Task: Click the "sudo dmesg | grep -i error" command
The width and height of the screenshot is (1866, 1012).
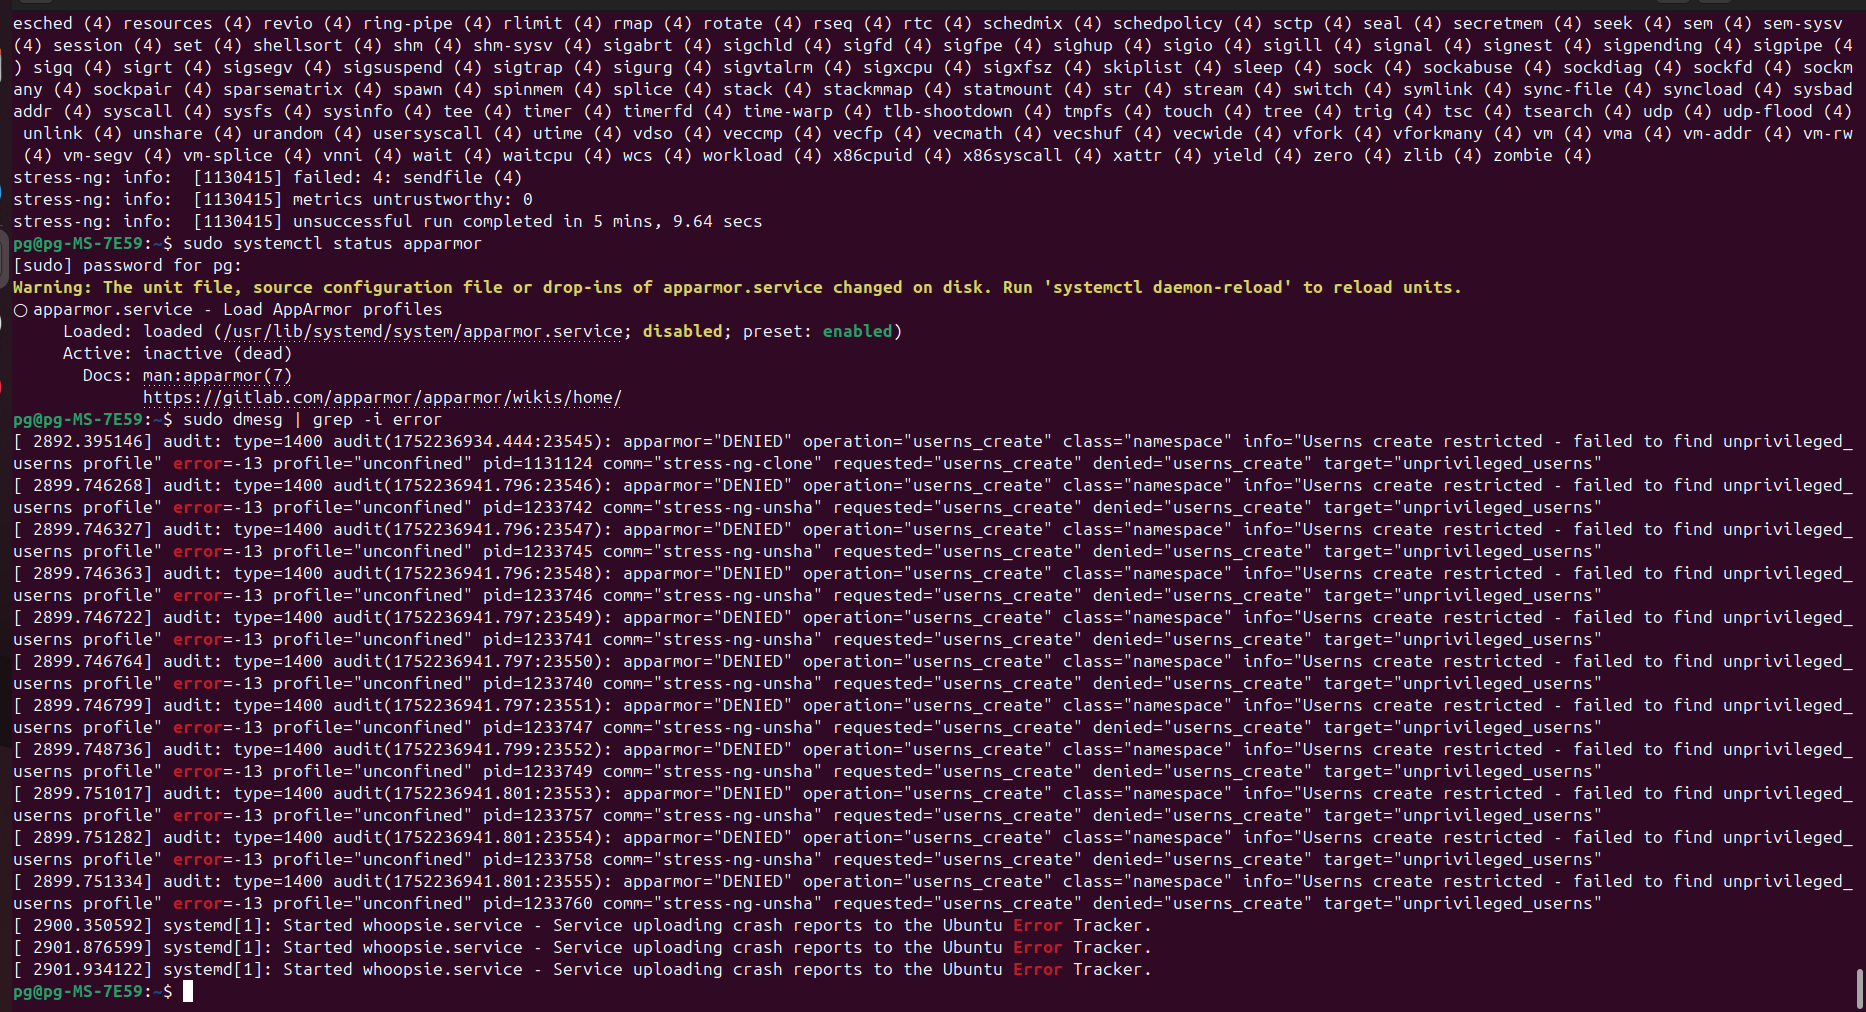Action: tap(312, 420)
